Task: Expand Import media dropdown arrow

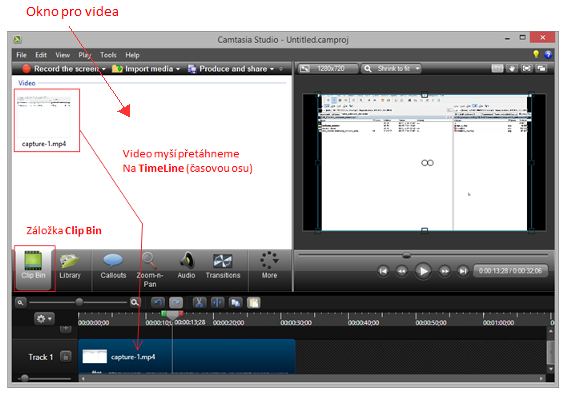Action: 178,69
